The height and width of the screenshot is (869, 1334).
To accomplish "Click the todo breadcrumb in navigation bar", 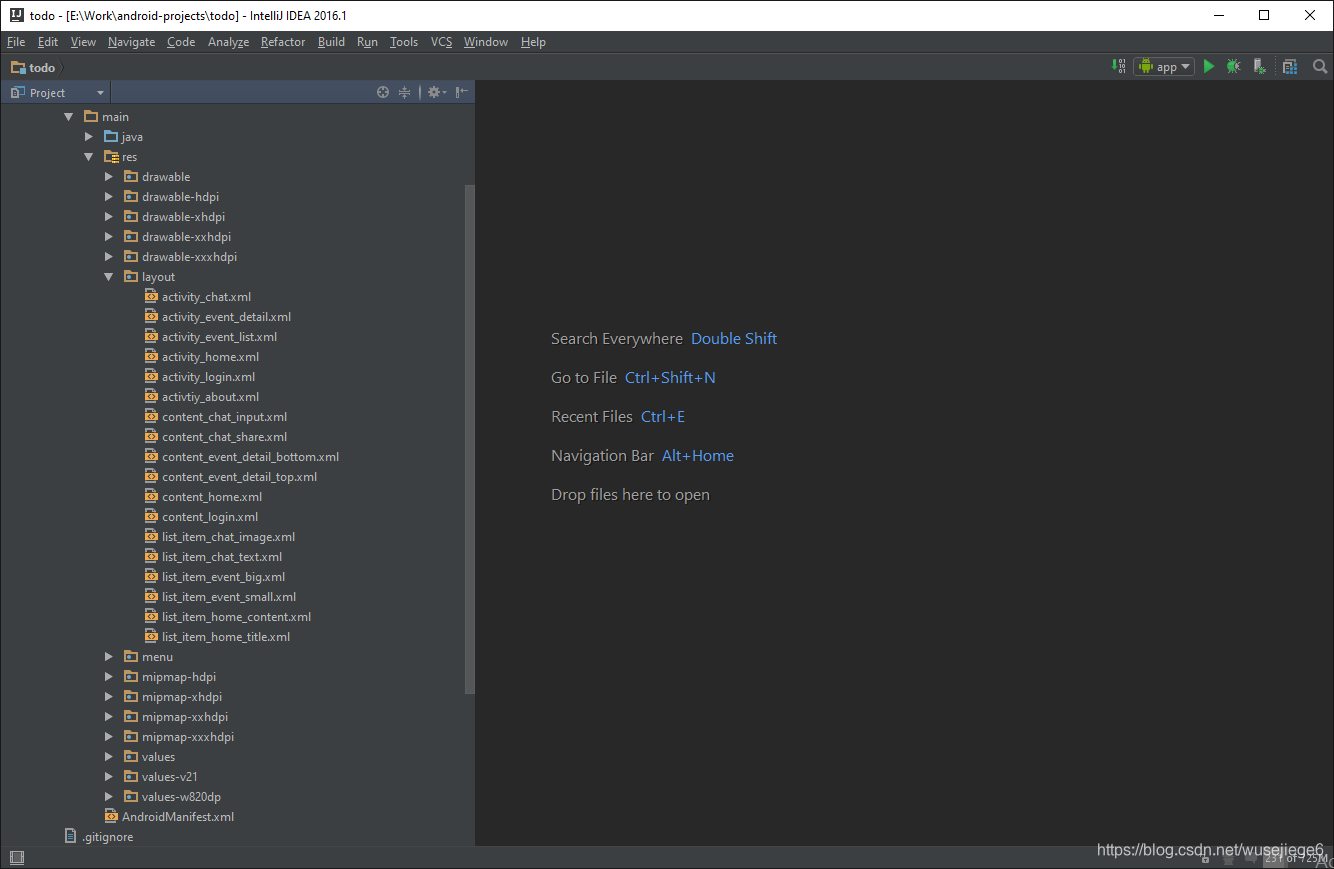I will pos(33,67).
